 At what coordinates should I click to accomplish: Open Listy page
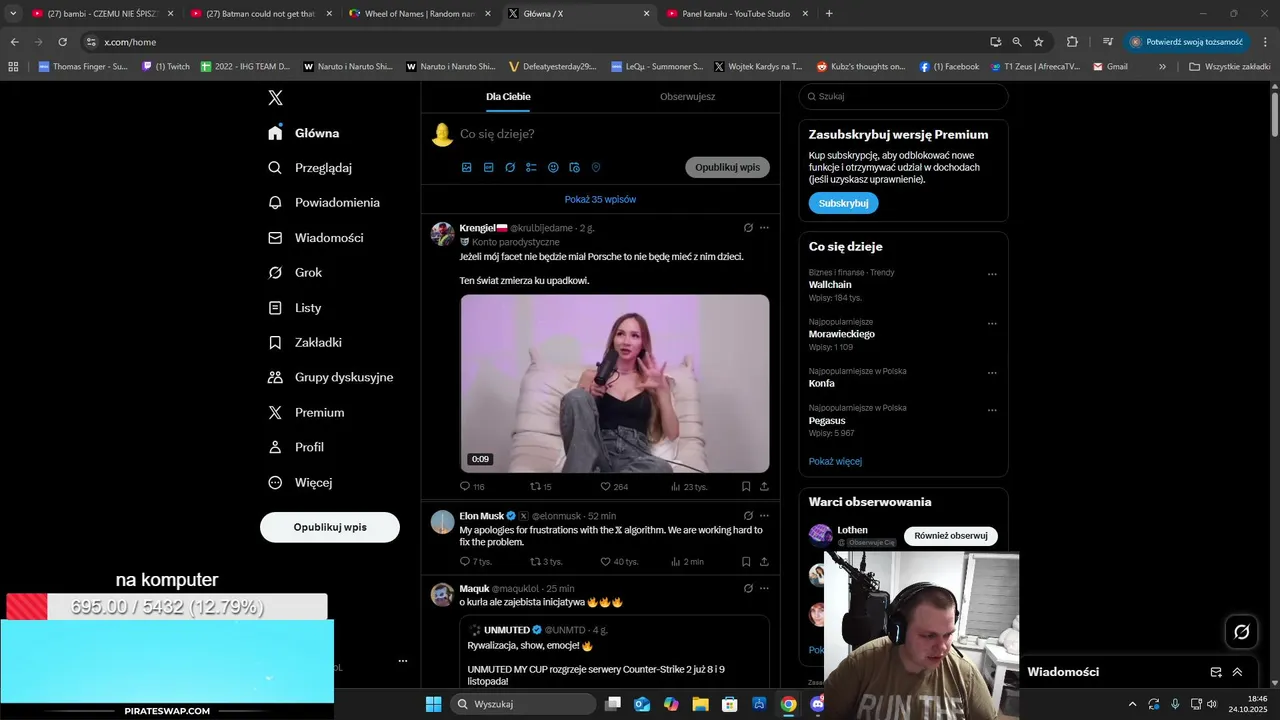click(x=295, y=308)
